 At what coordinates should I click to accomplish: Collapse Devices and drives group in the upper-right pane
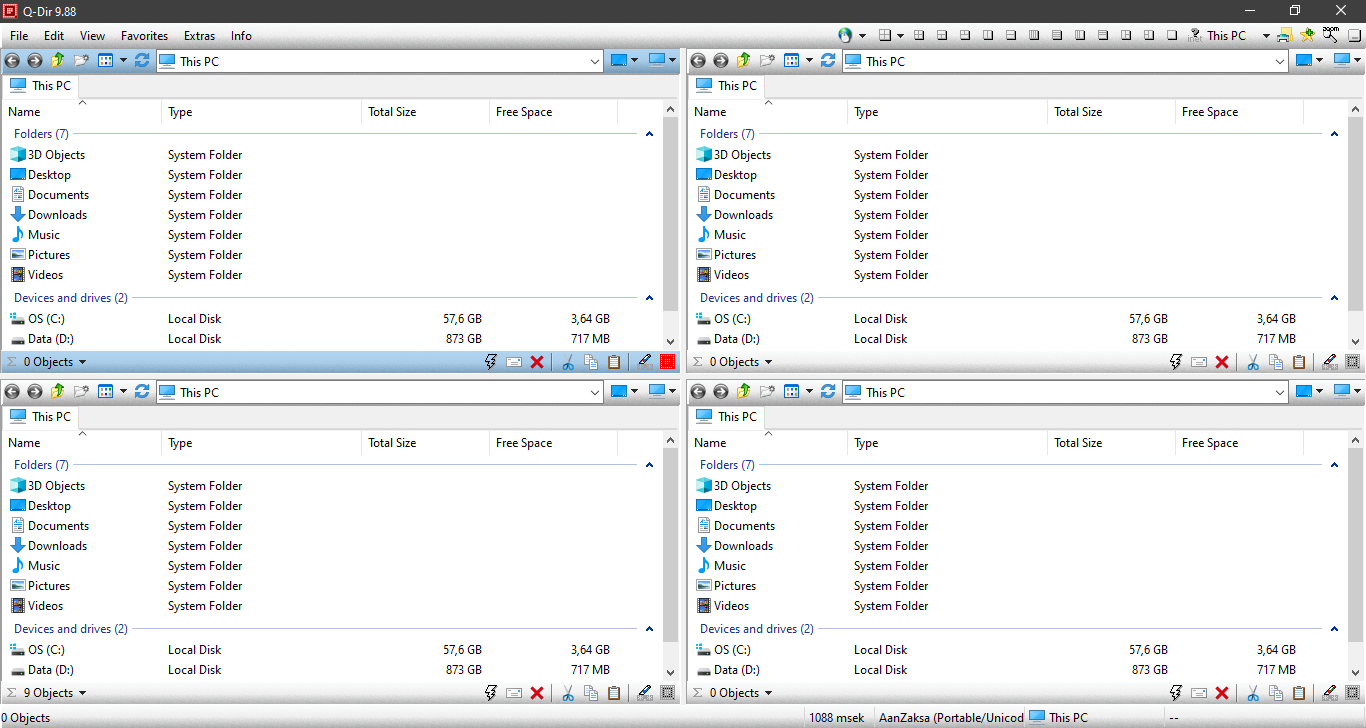click(x=1334, y=298)
